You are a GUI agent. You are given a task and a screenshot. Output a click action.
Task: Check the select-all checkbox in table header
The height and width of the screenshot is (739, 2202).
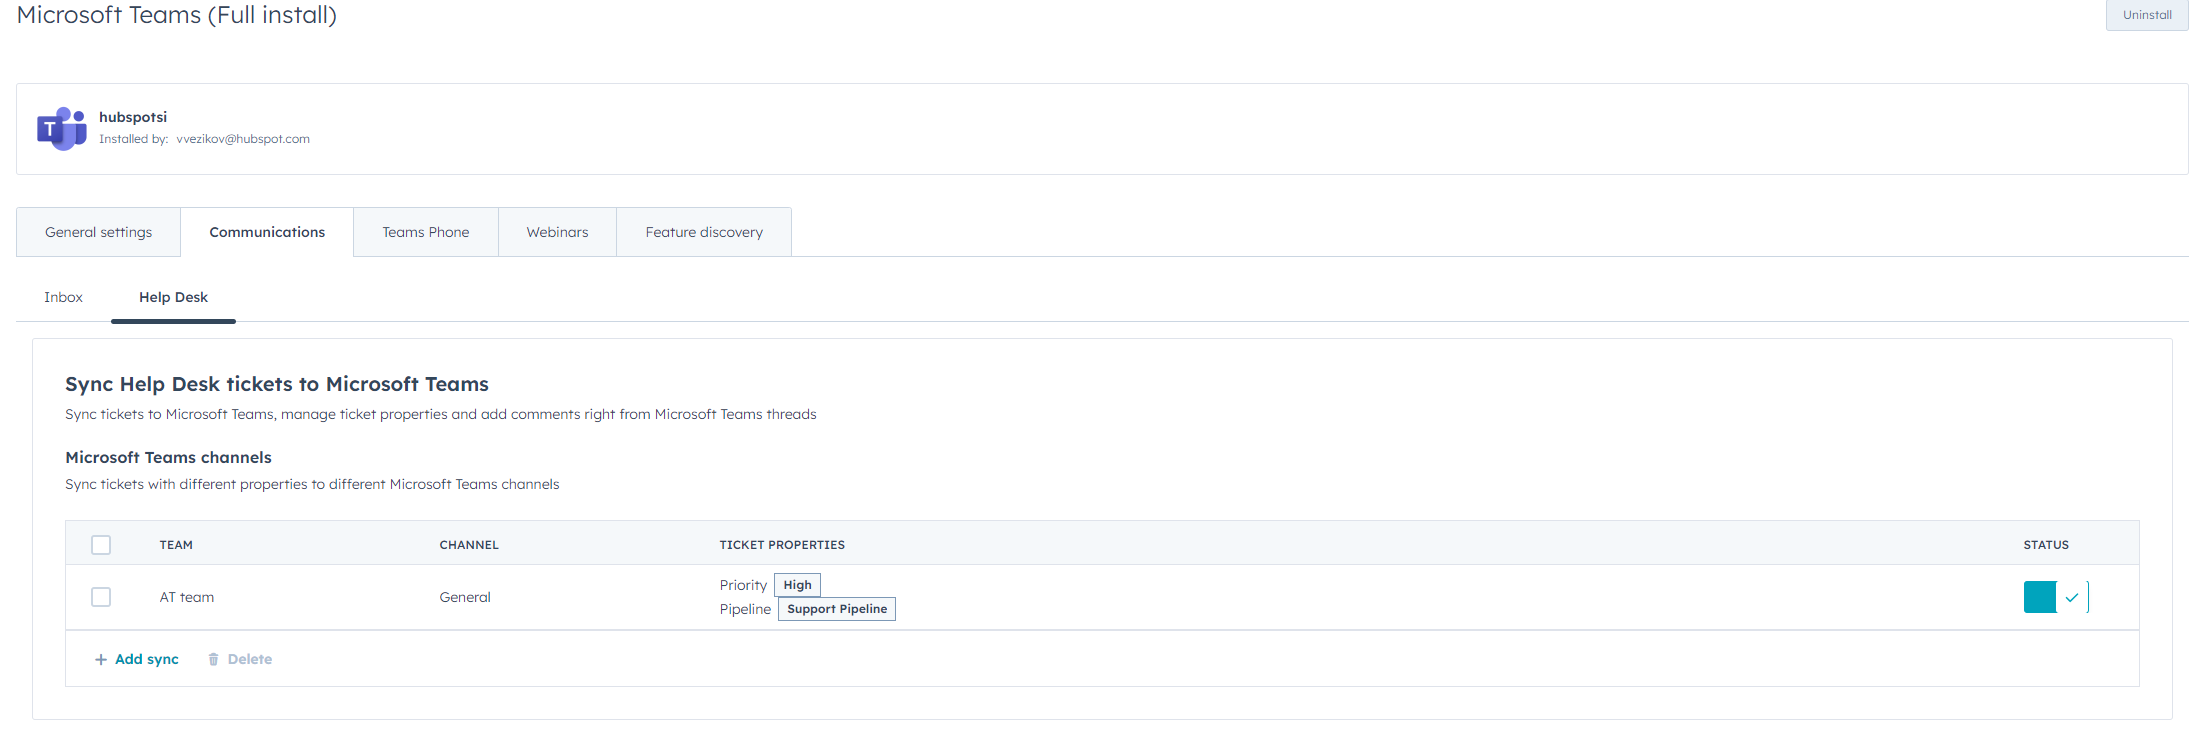pyautogui.click(x=101, y=545)
